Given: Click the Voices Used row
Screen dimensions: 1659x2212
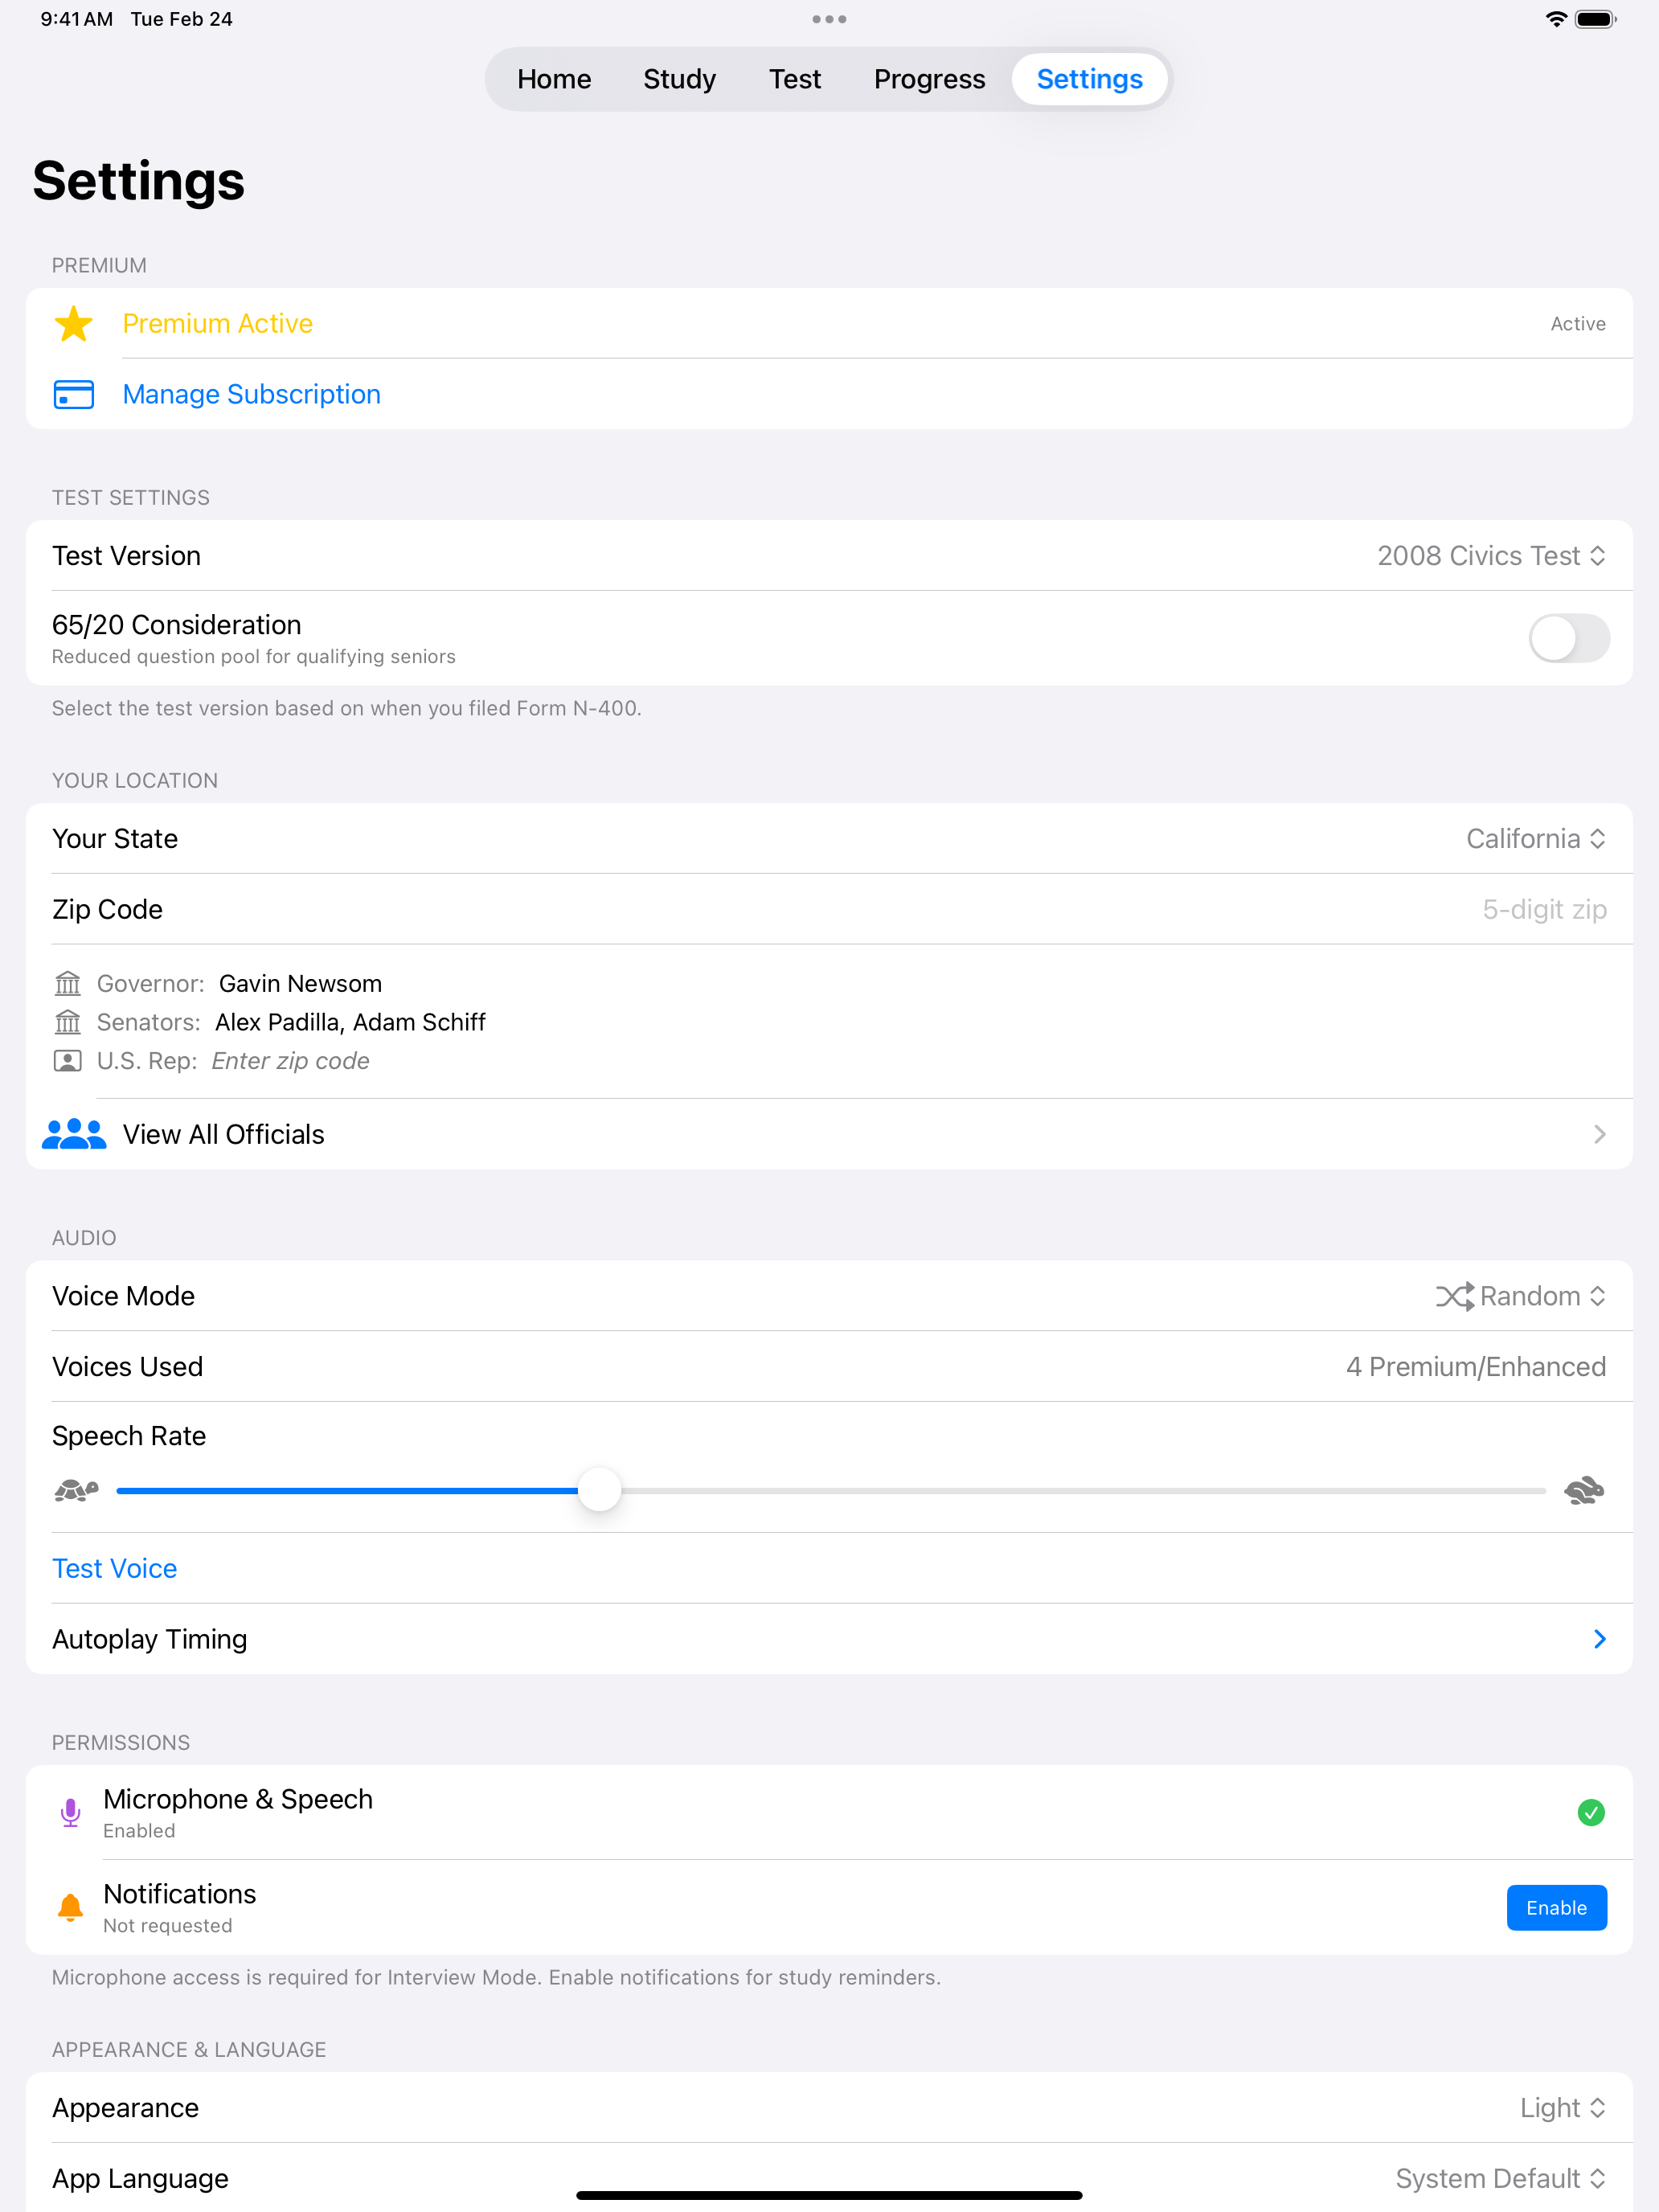Looking at the screenshot, I should [829, 1366].
